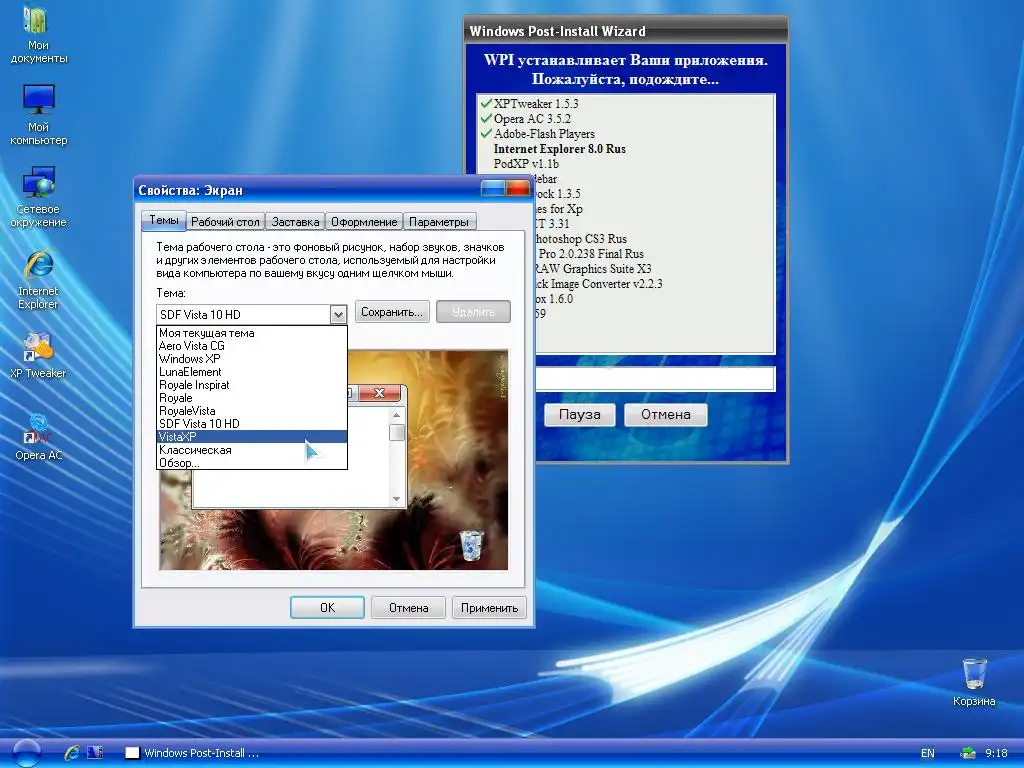Choose Моя текущая тема from the list
The width and height of the screenshot is (1024, 768).
tap(252, 333)
